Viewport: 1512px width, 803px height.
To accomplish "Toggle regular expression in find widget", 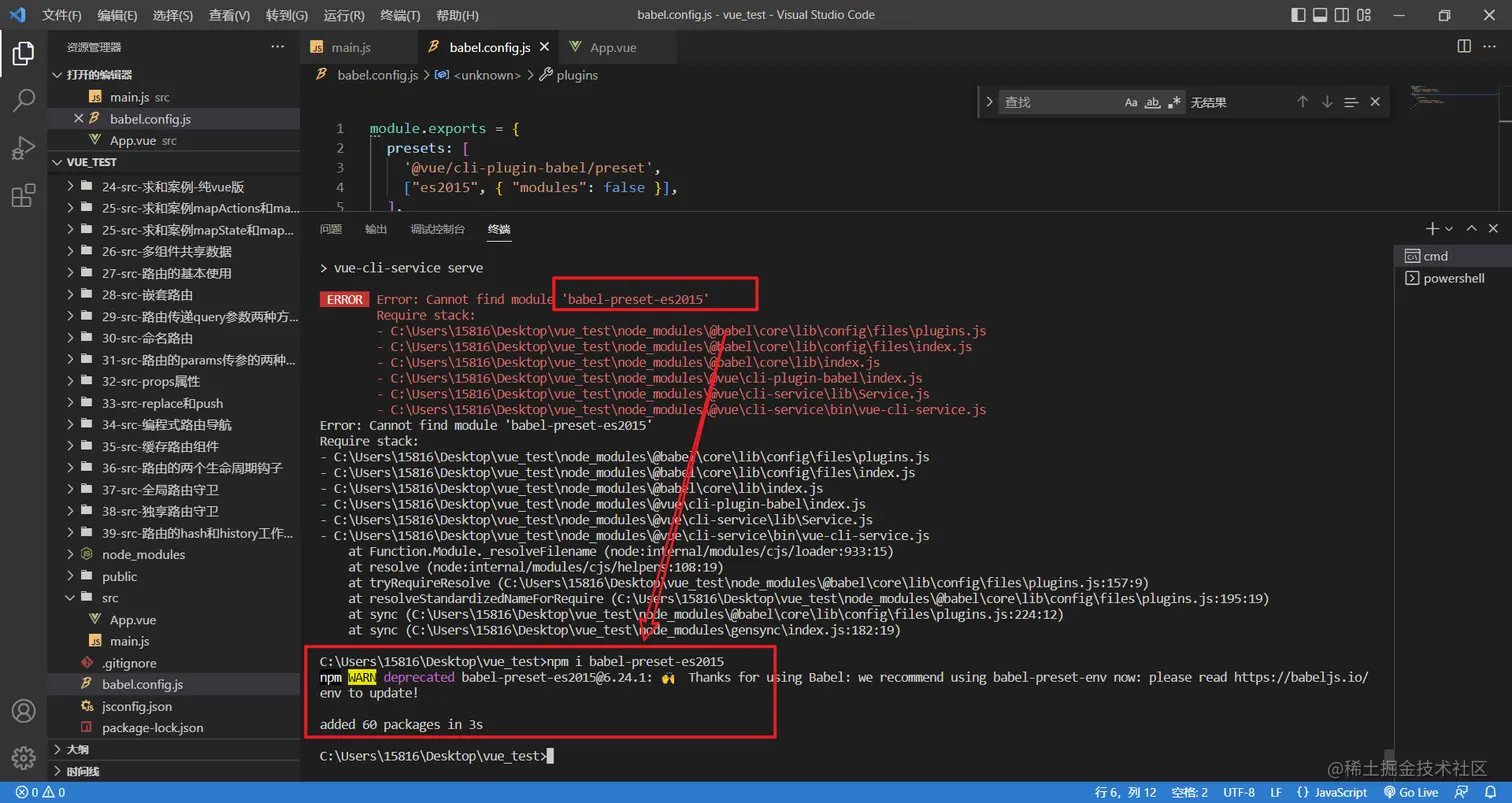I will tap(1175, 102).
